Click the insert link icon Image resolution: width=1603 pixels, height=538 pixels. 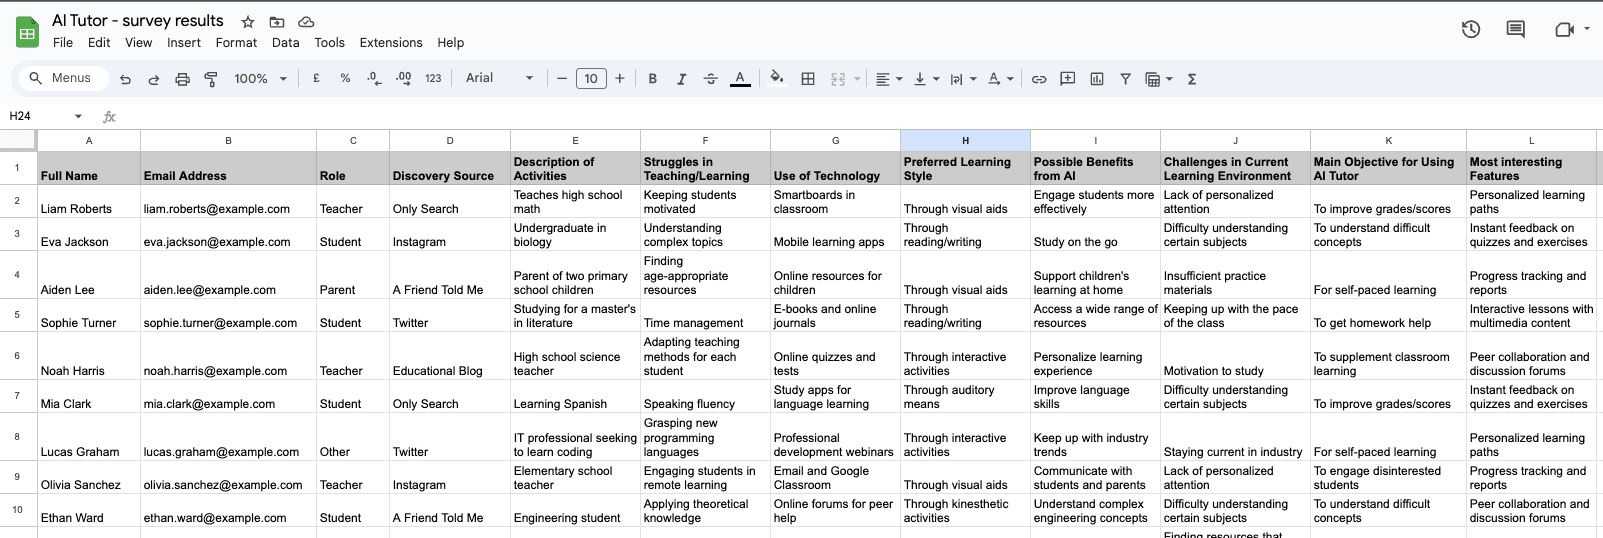(1039, 79)
